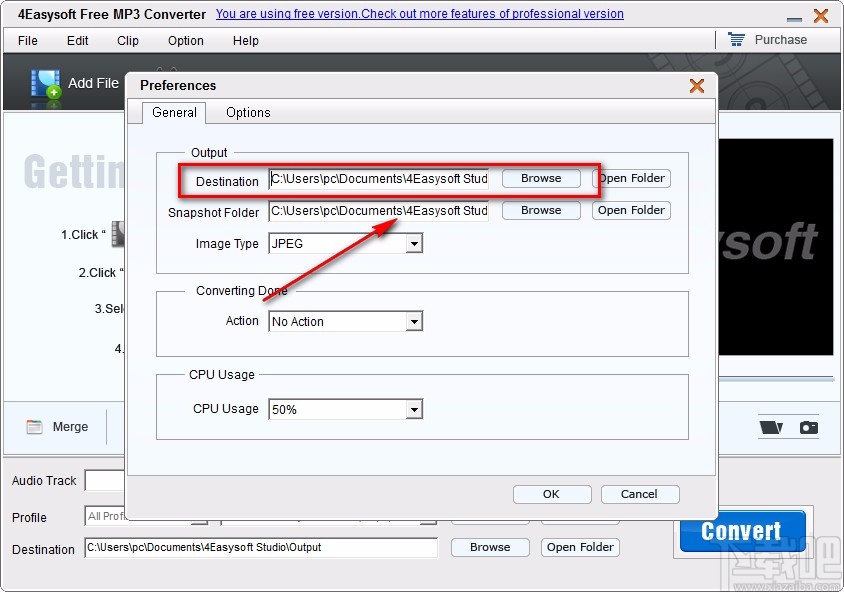Click the blue Convert button
Screen dimensions: 844x592
click(x=742, y=531)
